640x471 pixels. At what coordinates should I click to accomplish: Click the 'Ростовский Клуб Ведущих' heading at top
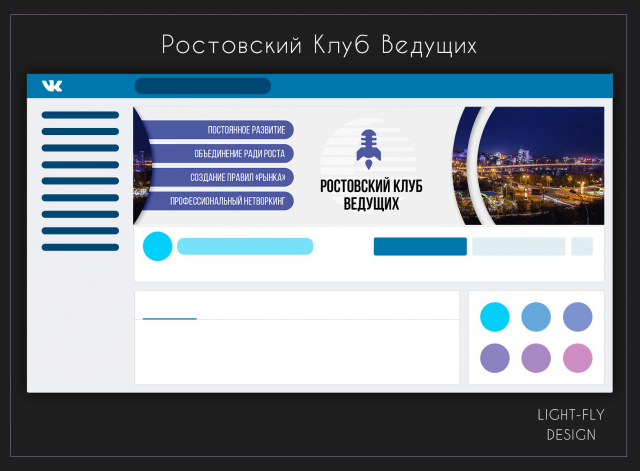319,44
